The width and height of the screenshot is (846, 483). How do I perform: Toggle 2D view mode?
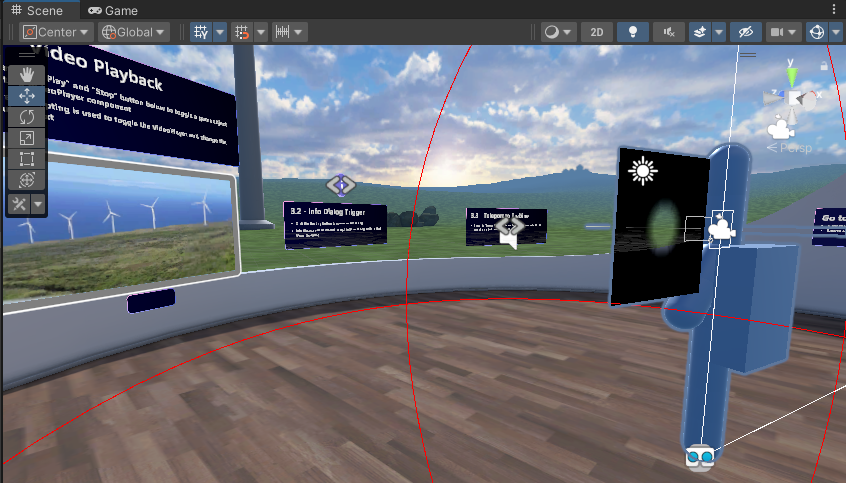pyautogui.click(x=597, y=32)
